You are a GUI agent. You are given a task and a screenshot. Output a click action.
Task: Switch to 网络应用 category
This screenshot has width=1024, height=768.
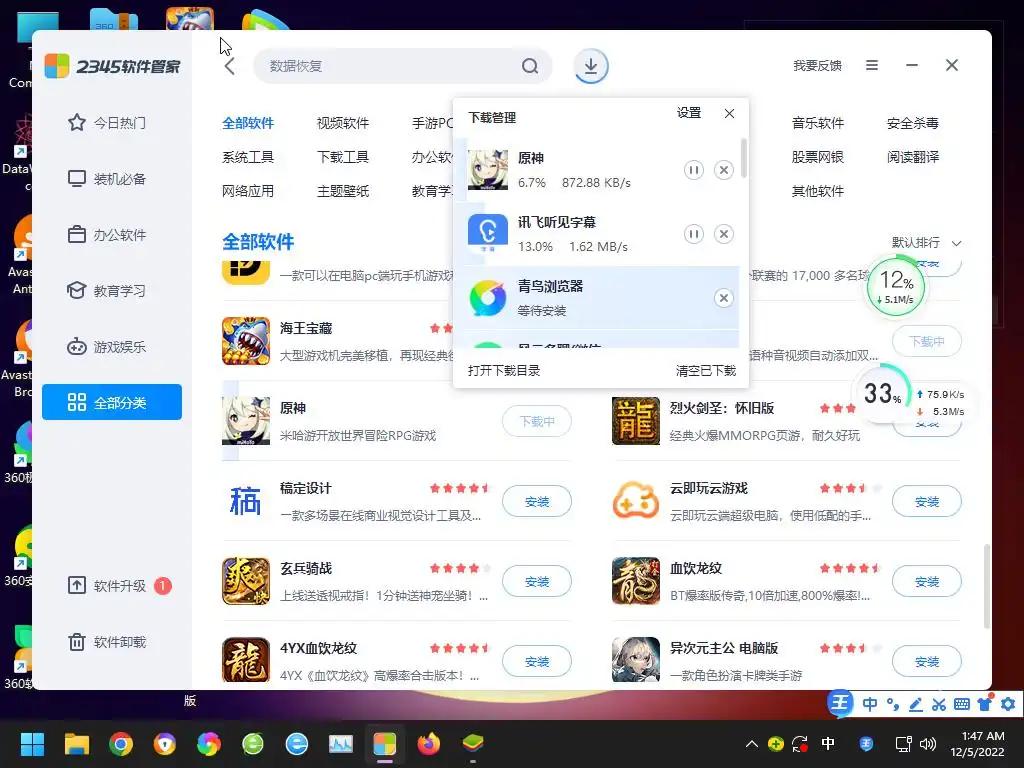[x=248, y=191]
